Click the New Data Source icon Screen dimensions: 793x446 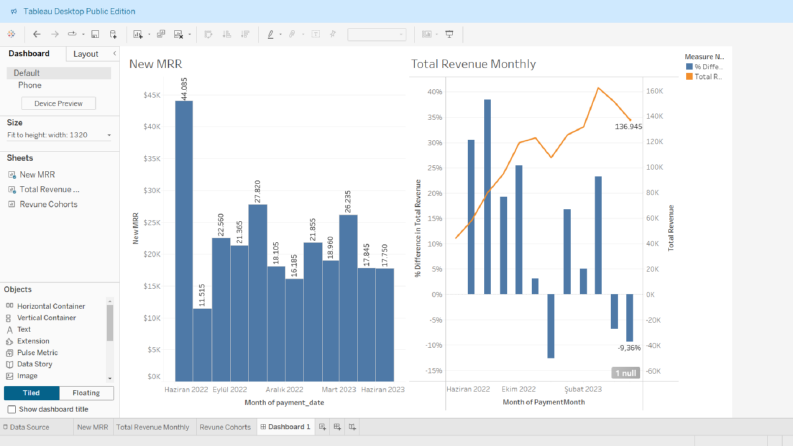[113, 34]
